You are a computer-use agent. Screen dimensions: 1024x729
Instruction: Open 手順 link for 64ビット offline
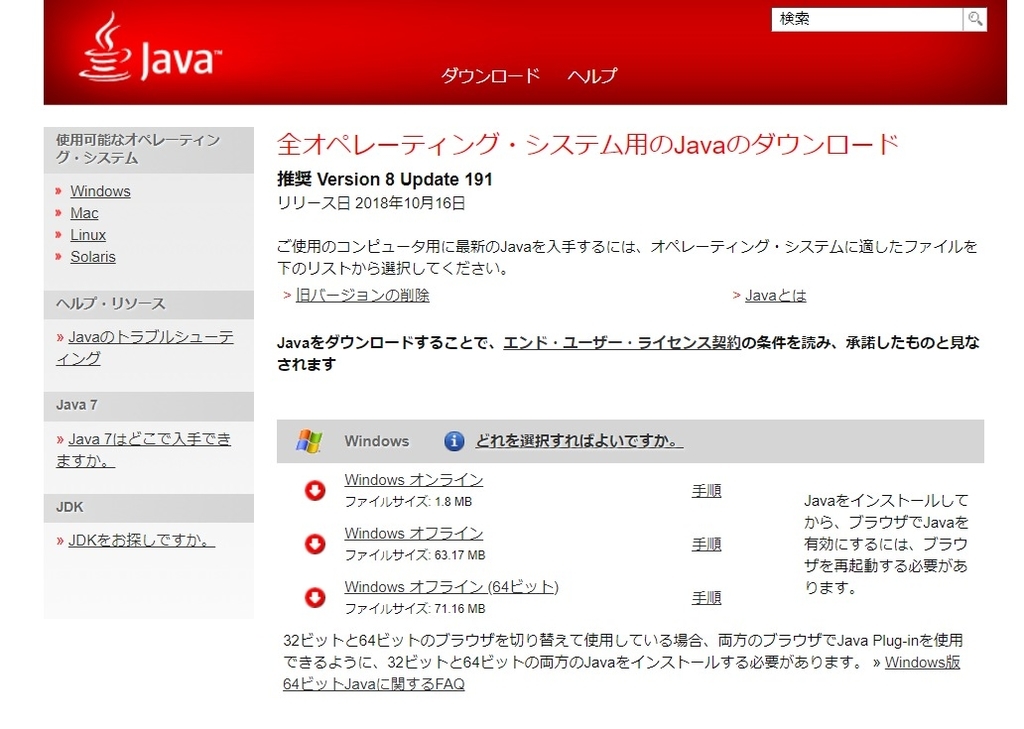click(706, 598)
